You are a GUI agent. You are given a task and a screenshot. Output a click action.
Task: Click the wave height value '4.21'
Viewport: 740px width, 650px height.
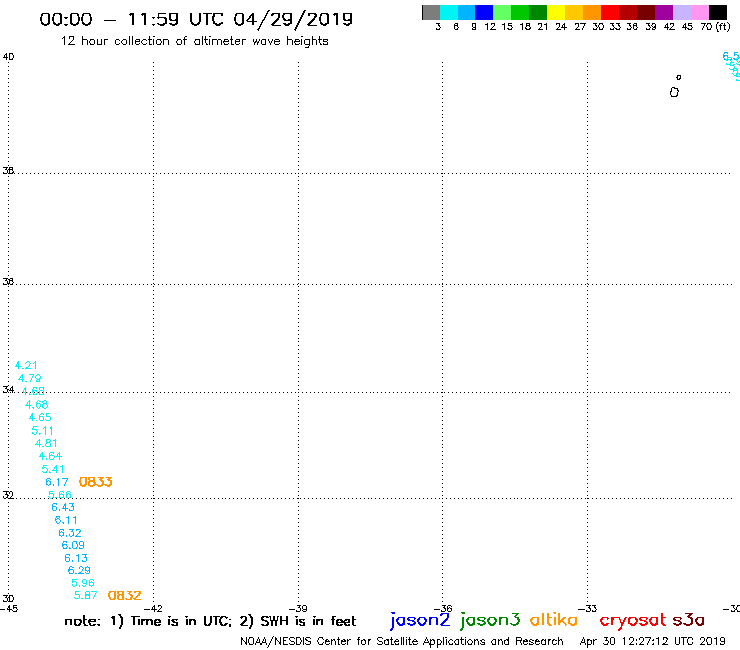pyautogui.click(x=26, y=365)
